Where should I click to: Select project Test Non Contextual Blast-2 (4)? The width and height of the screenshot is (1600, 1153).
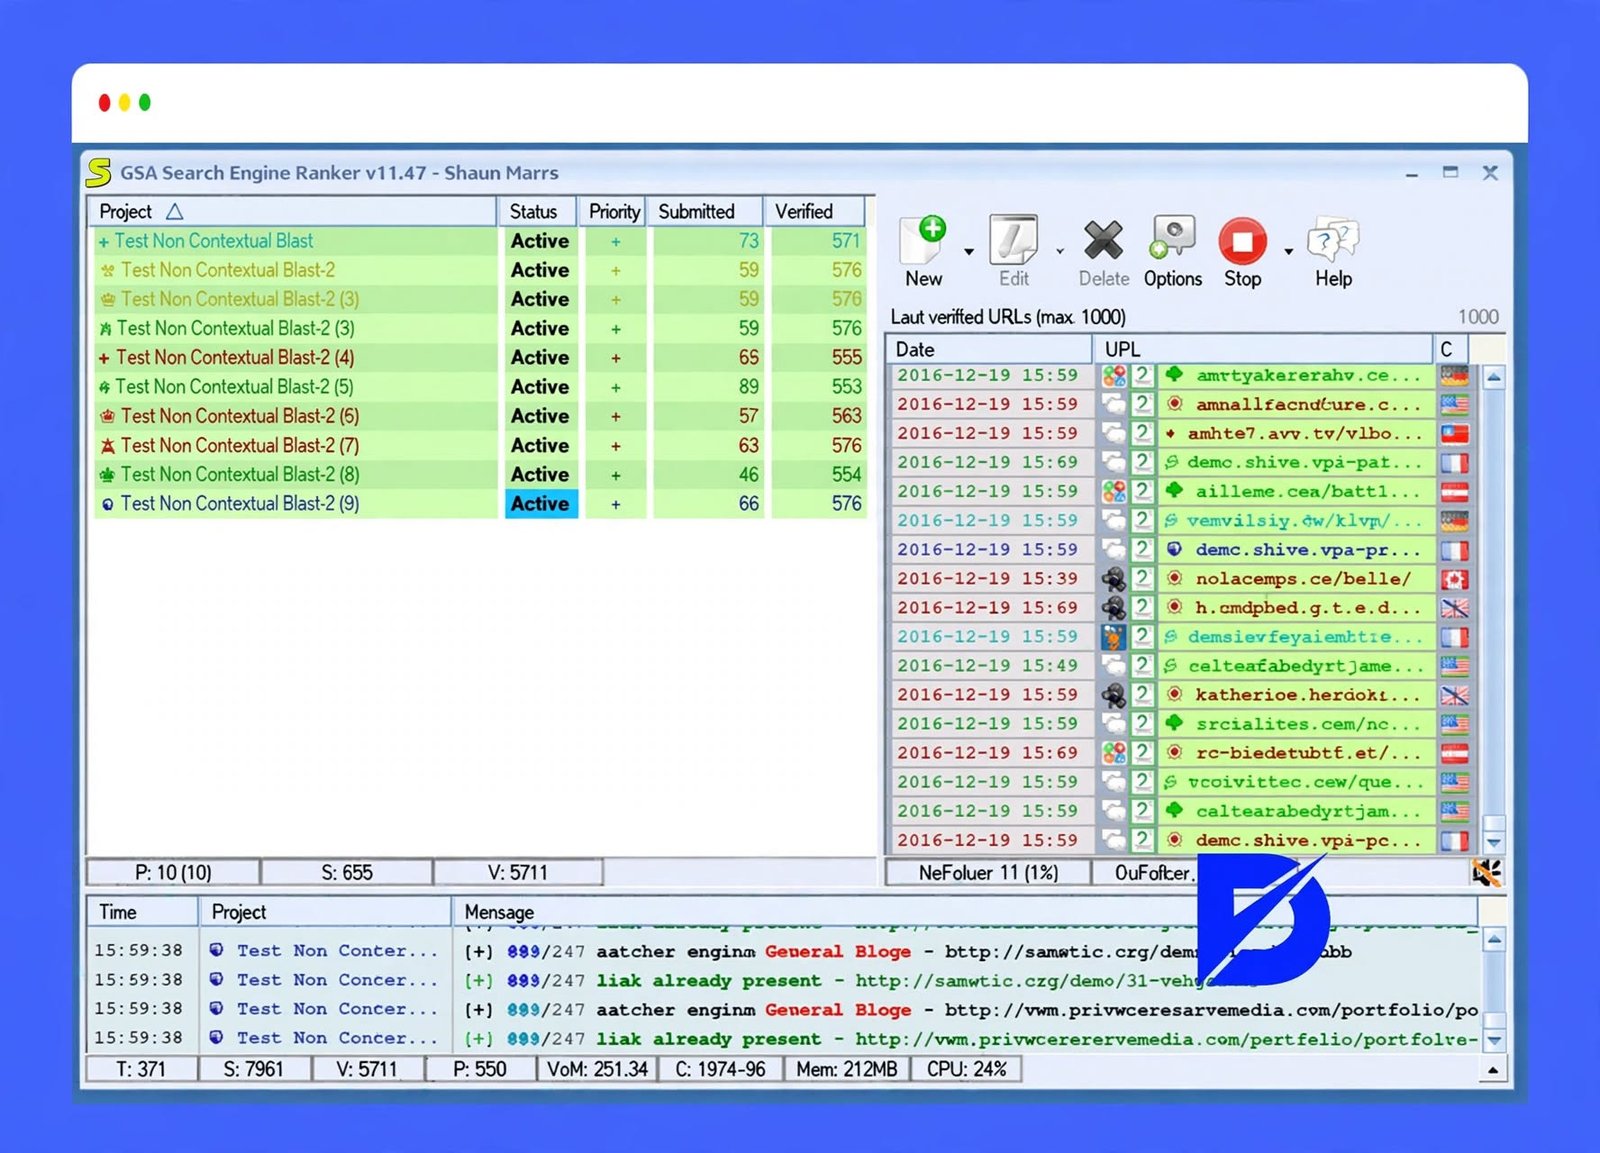tap(235, 357)
